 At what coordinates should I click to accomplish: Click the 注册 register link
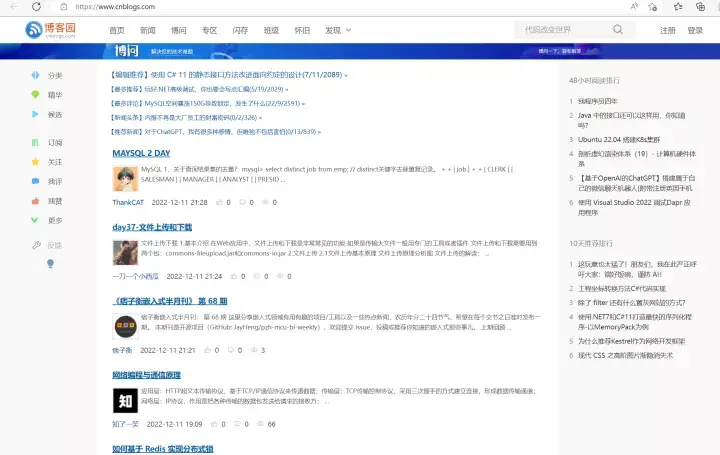(x=668, y=30)
